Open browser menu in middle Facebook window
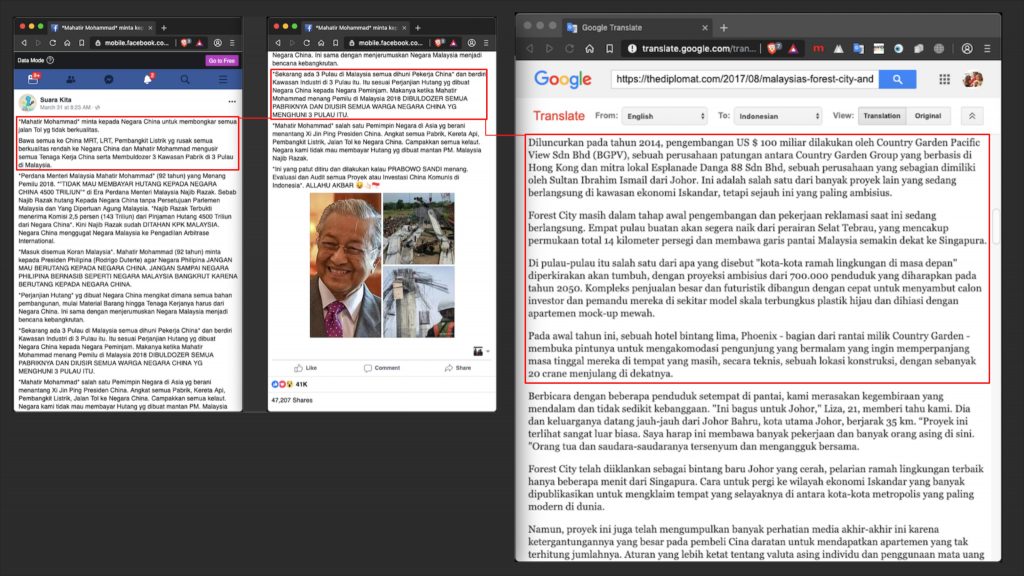Image resolution: width=1024 pixels, height=576 pixels. (486, 43)
